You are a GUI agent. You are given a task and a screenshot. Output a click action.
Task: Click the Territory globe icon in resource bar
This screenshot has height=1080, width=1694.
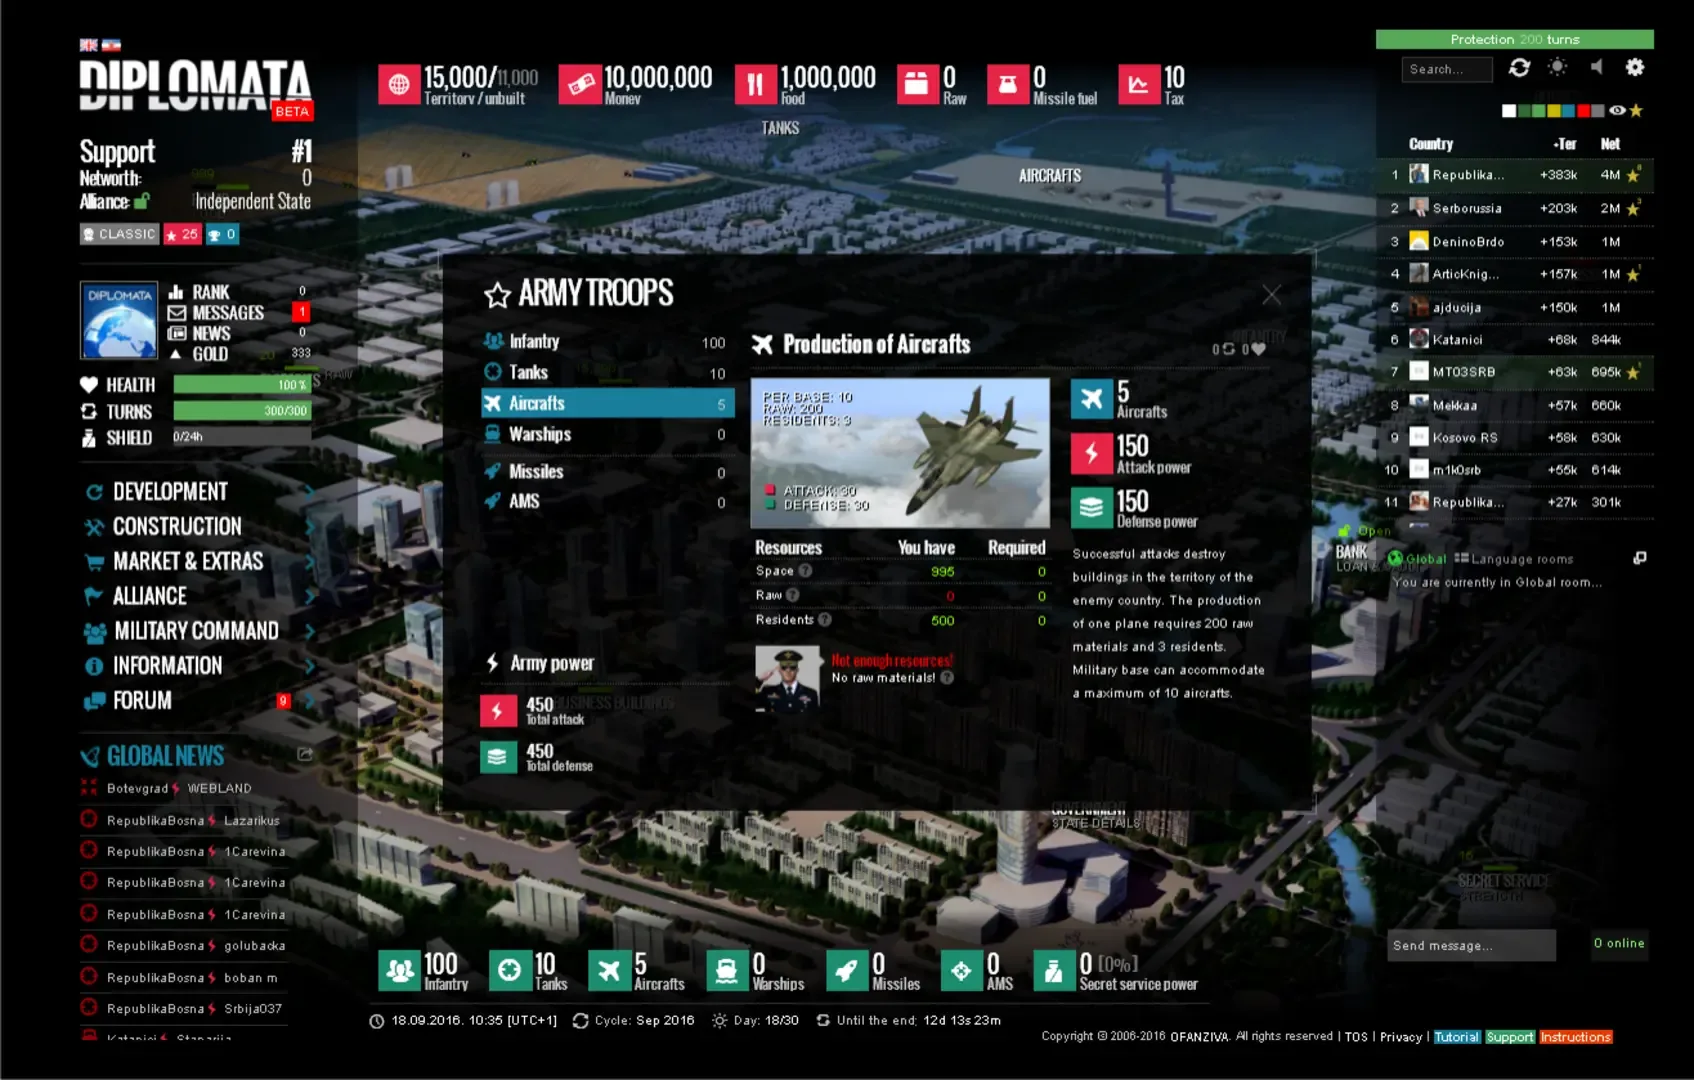[x=398, y=85]
